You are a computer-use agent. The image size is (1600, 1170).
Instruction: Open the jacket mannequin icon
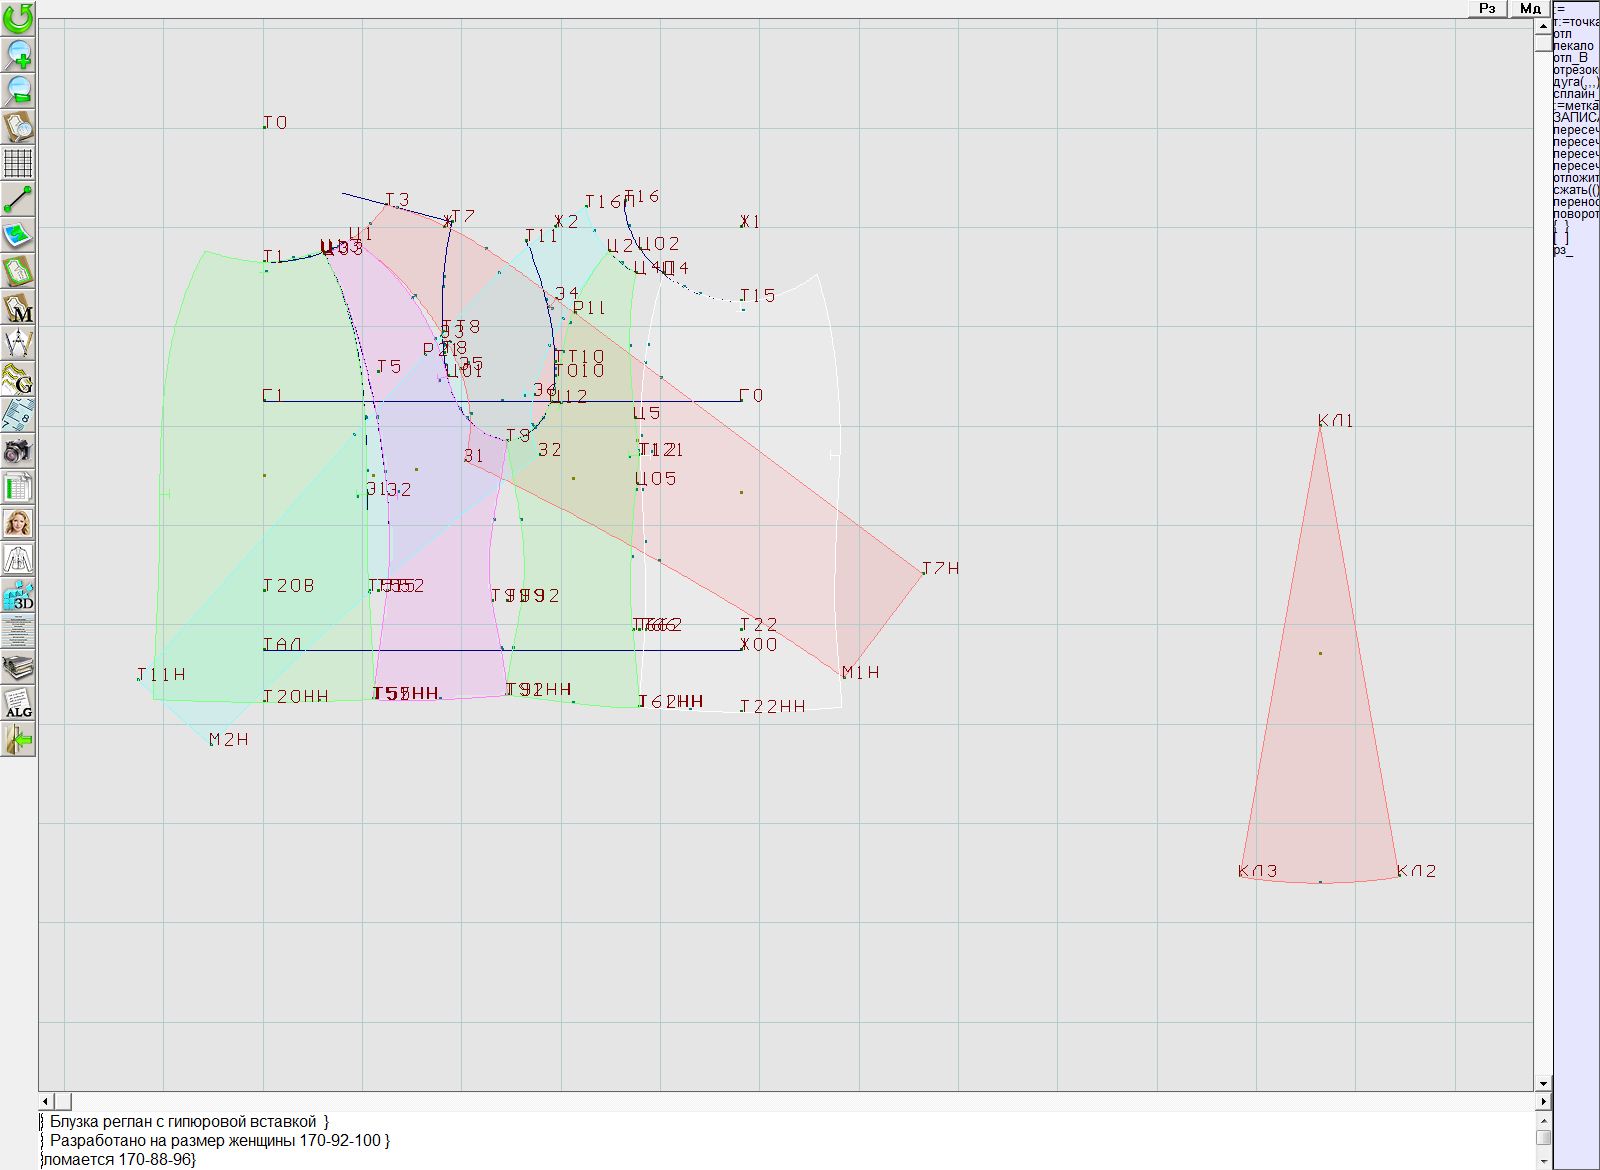pyautogui.click(x=18, y=559)
